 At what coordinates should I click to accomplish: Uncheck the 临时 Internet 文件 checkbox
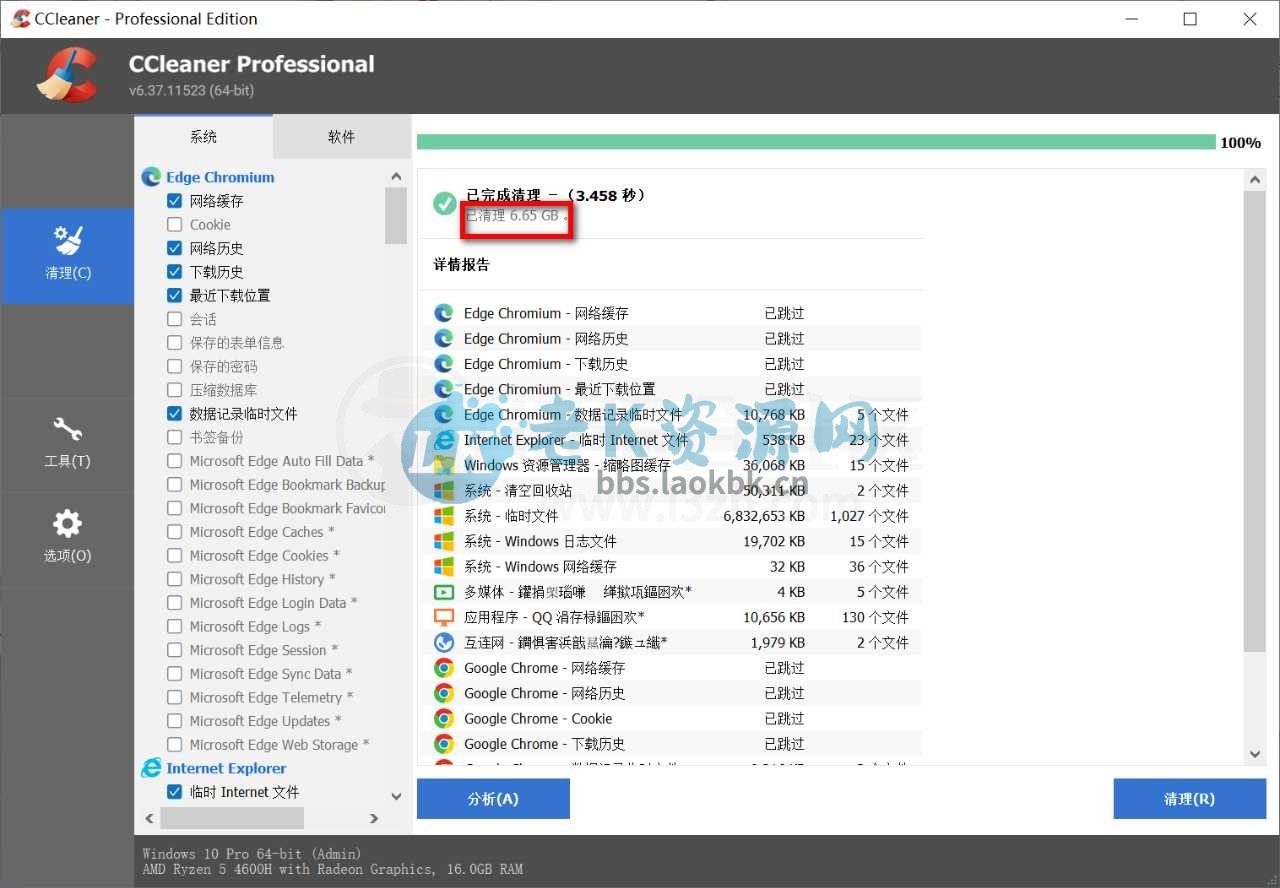pyautogui.click(x=174, y=792)
